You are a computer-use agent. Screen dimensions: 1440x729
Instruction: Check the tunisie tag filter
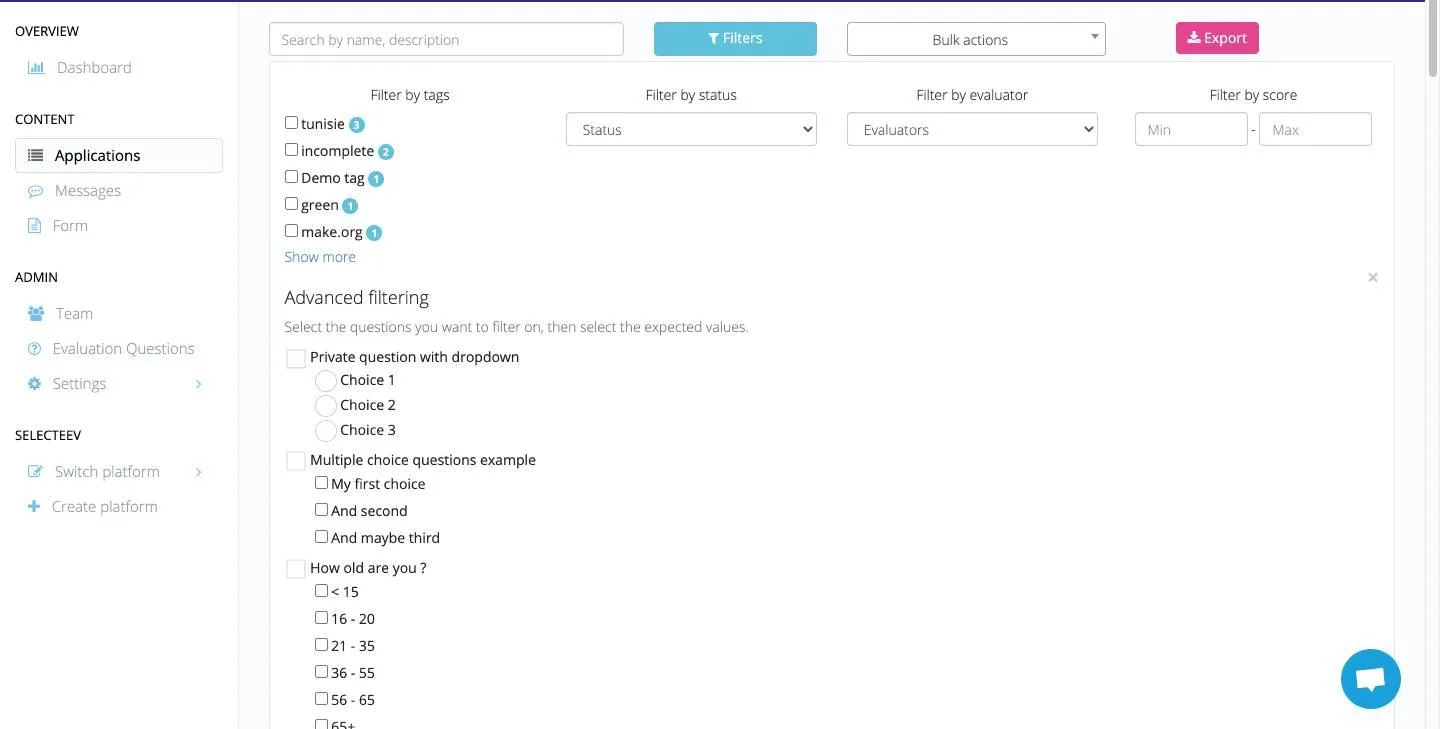pyautogui.click(x=291, y=123)
